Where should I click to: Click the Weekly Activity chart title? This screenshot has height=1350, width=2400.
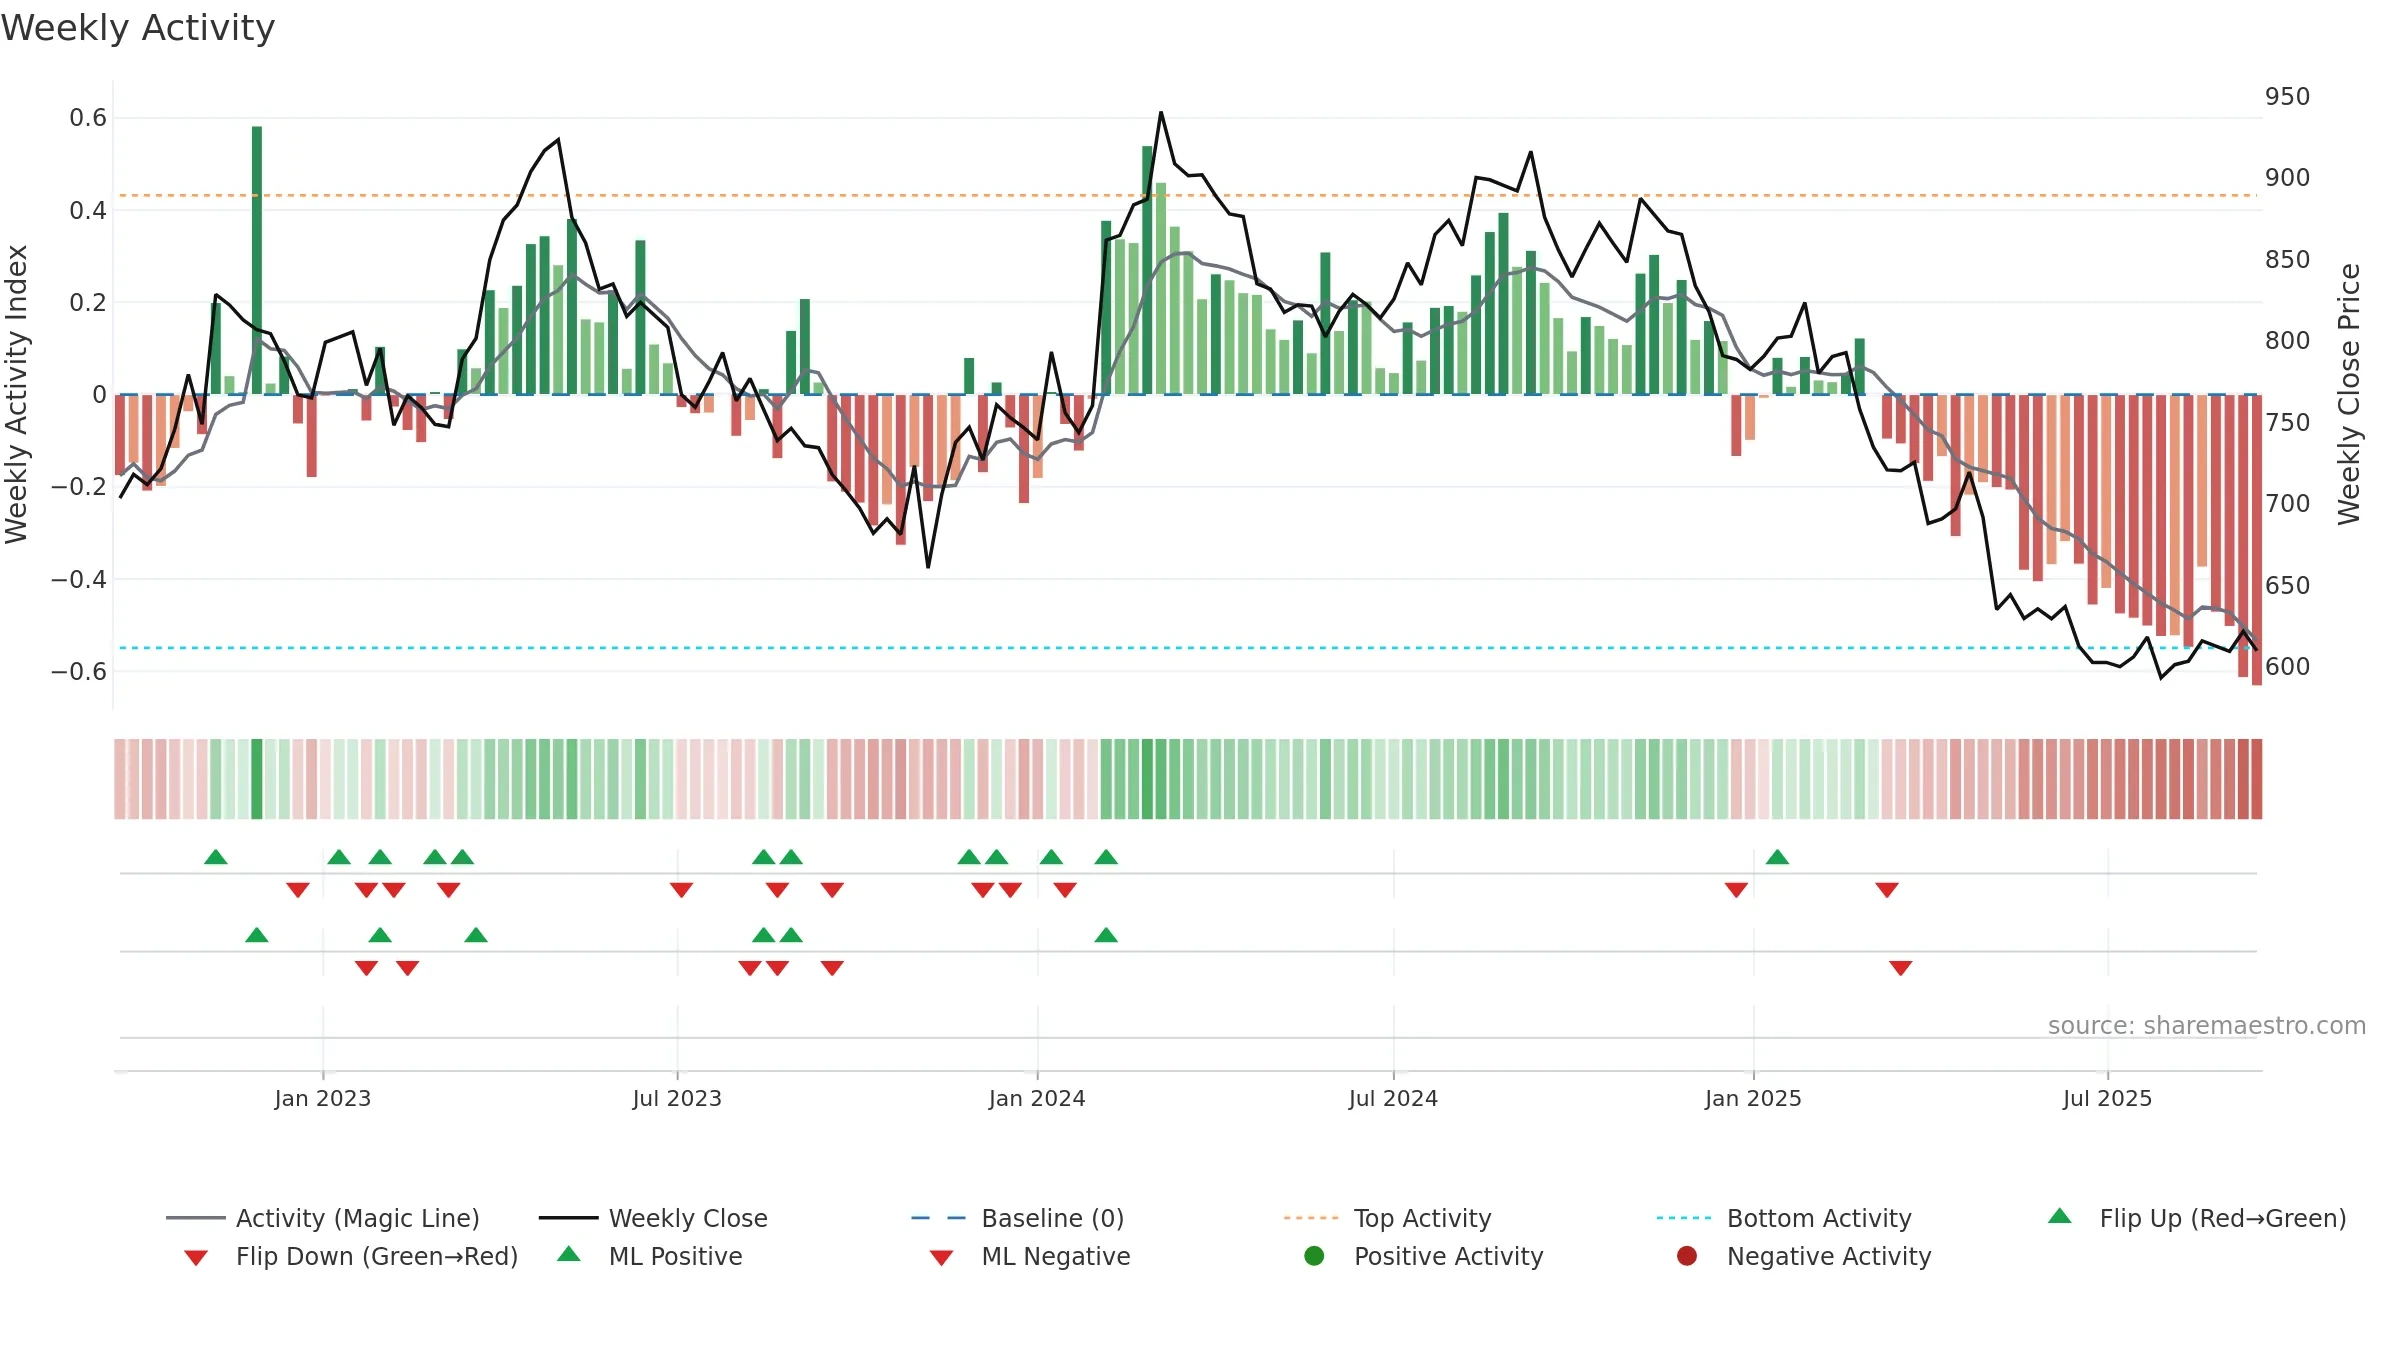(138, 28)
